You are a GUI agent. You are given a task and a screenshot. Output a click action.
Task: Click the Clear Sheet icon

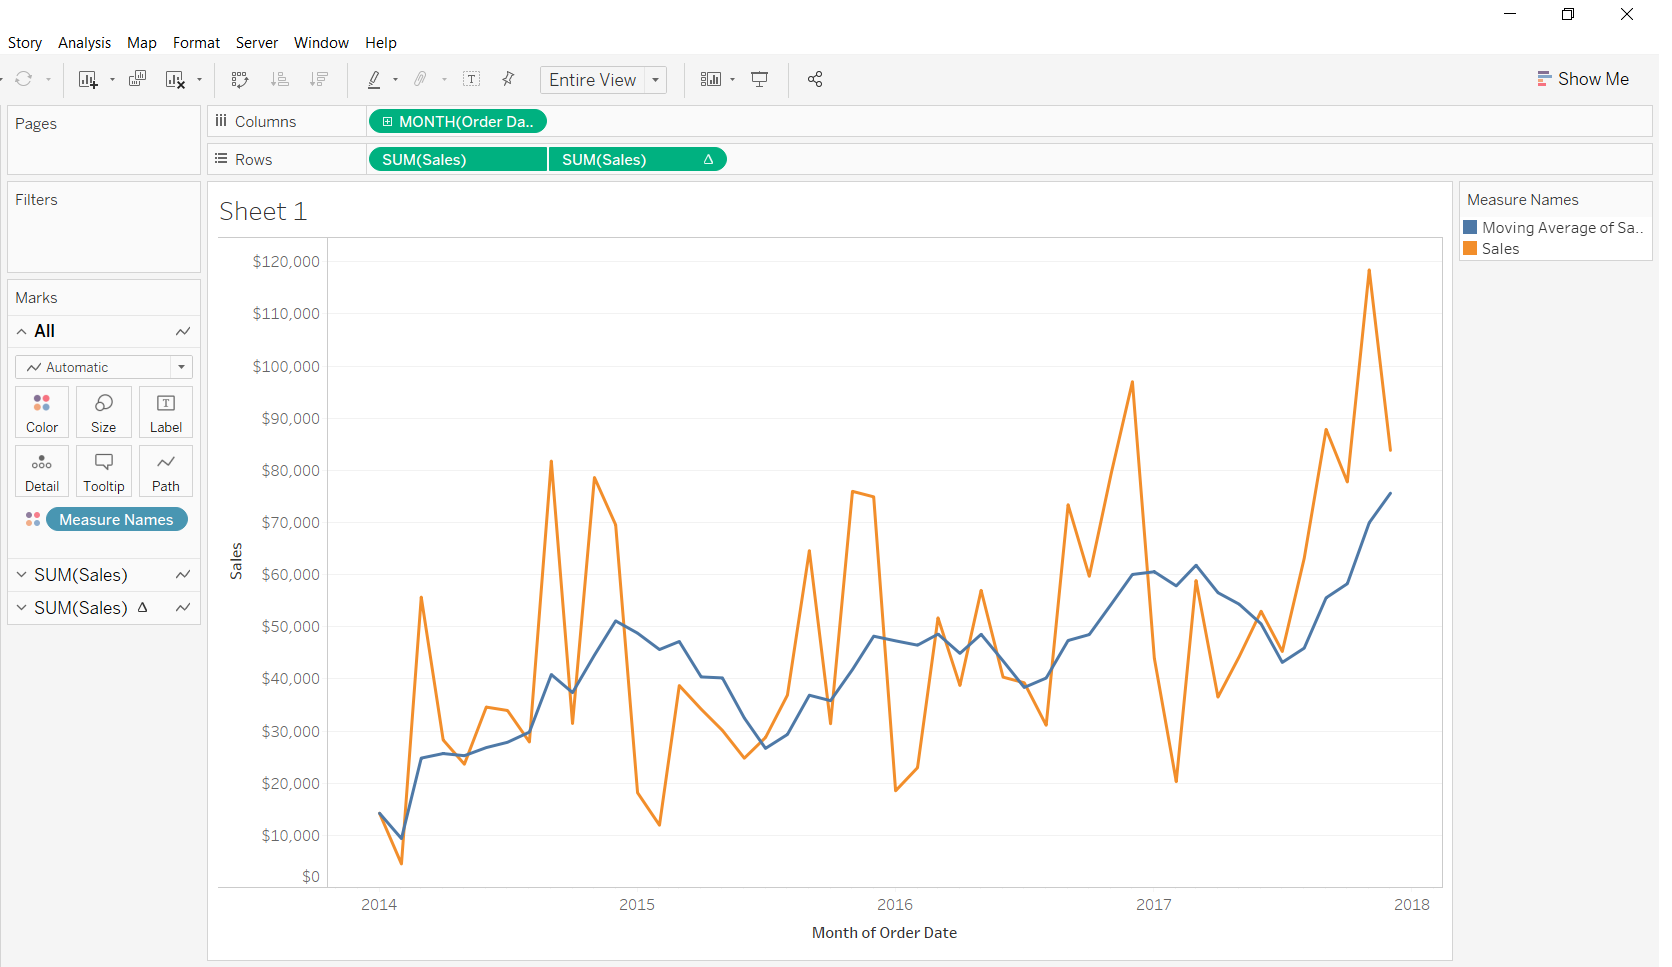tap(175, 80)
